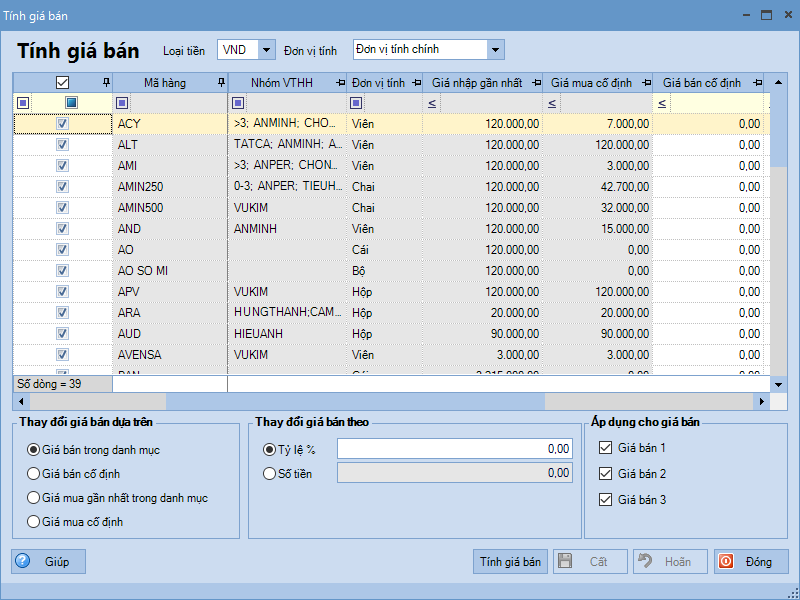Uncheck the checkbox for row AVENSA

(x=62, y=354)
